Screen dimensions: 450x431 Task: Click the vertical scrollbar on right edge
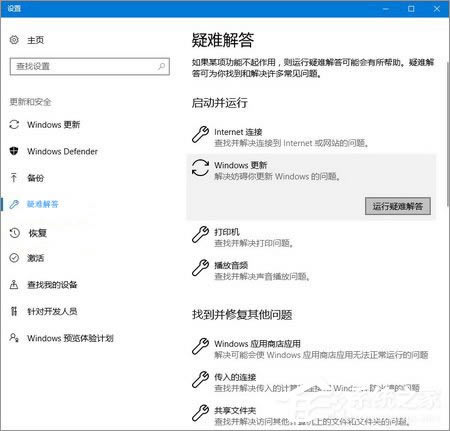[448, 133]
